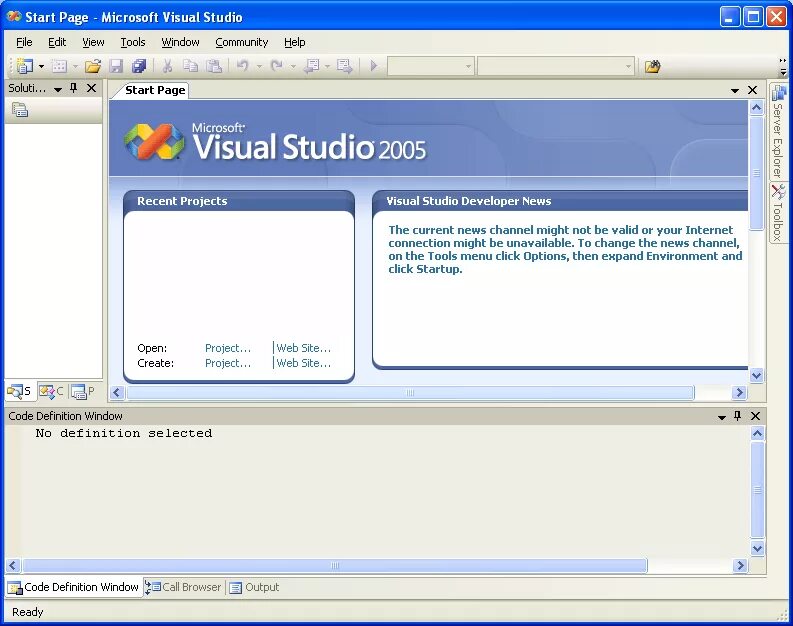Select the Start Page document tab
Viewport: 793px width, 626px height.
tap(155, 90)
